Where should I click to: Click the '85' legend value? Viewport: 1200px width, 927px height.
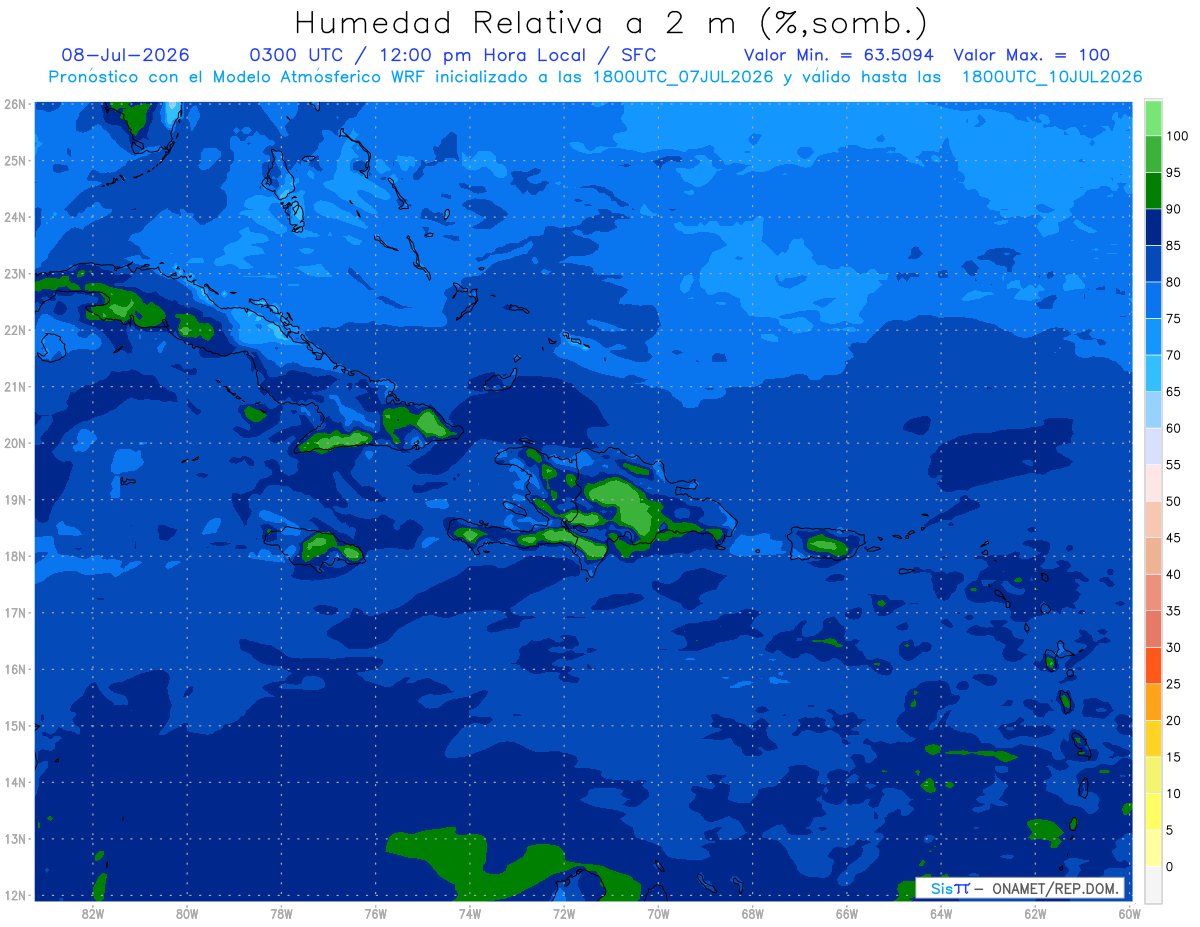[x=1173, y=246]
